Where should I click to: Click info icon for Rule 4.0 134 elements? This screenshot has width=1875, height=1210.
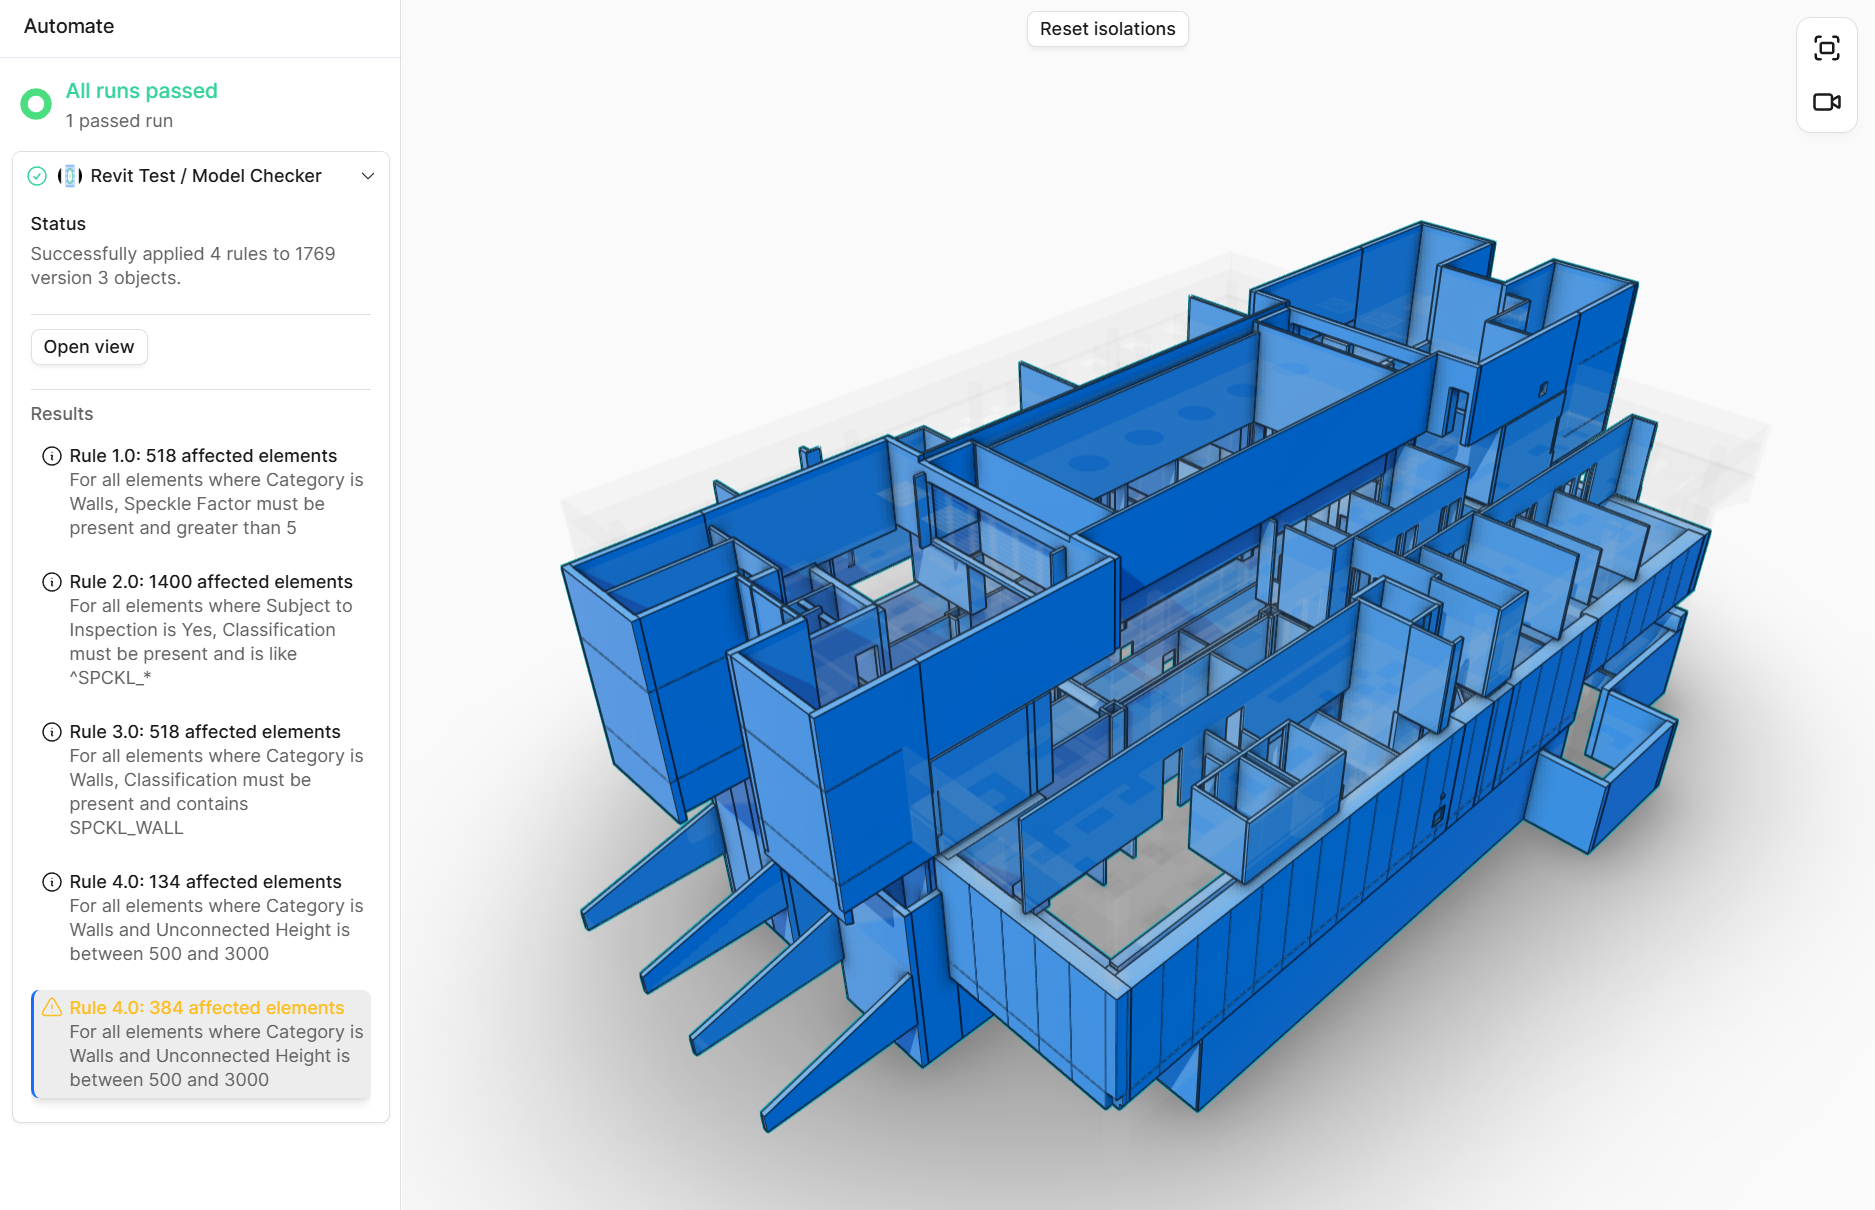[52, 882]
